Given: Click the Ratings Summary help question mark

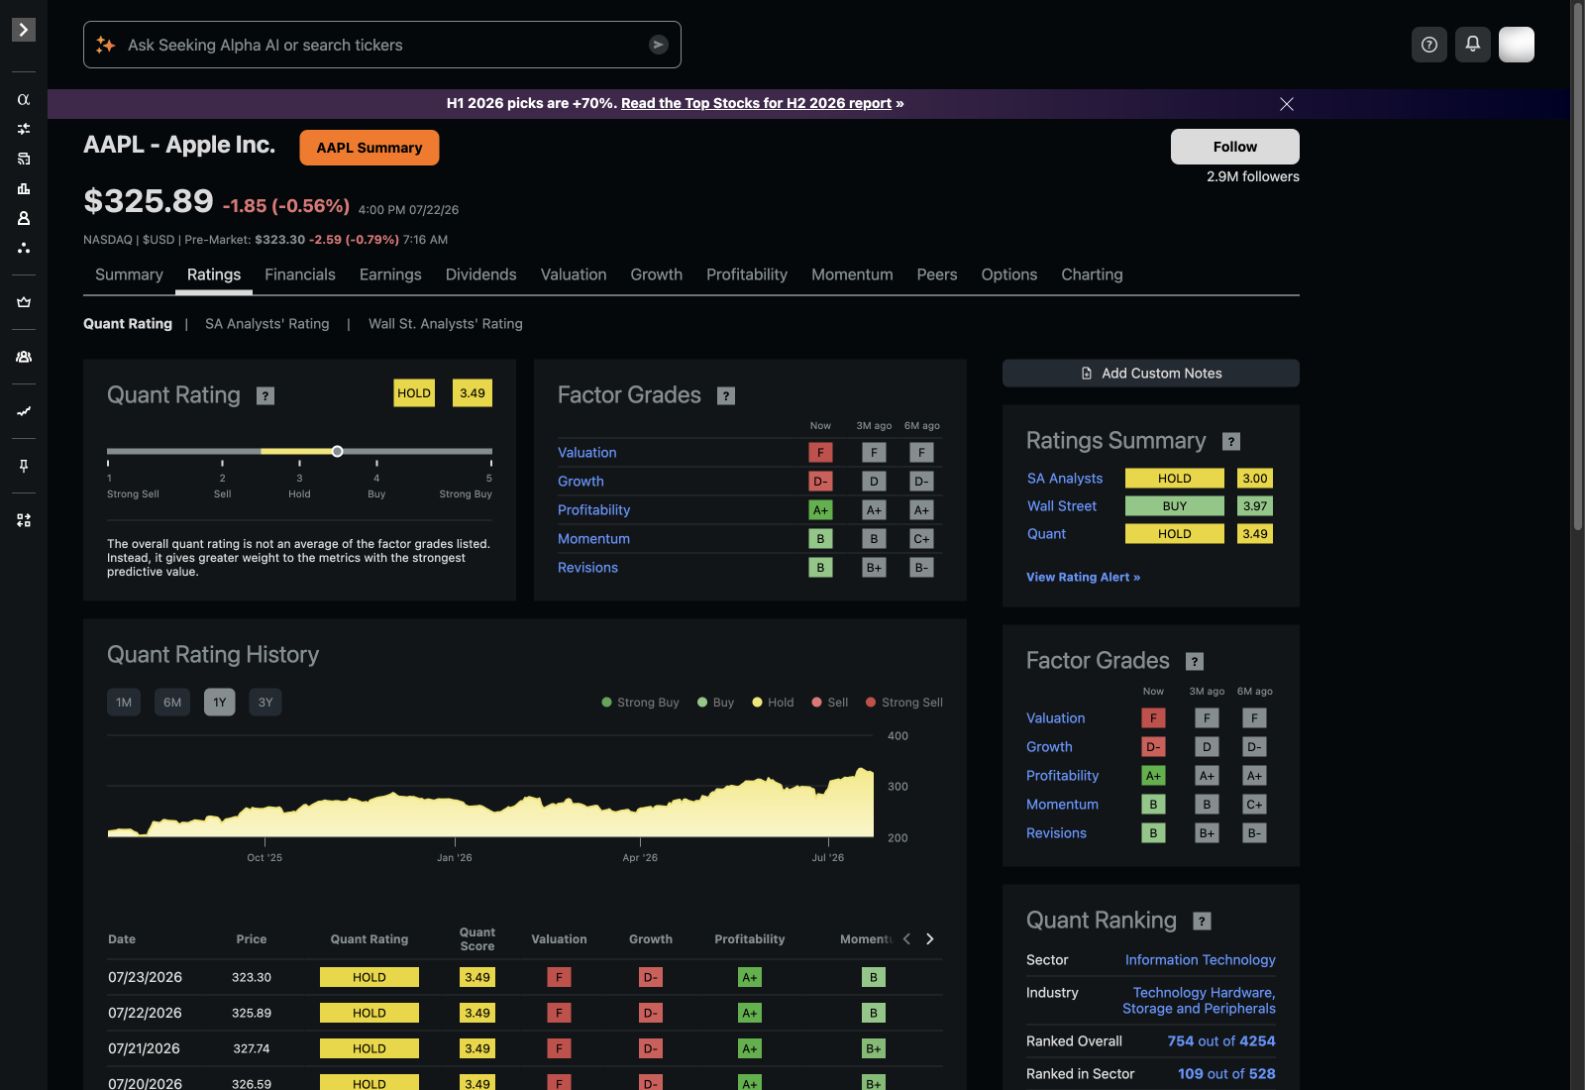Looking at the screenshot, I should (x=1232, y=442).
